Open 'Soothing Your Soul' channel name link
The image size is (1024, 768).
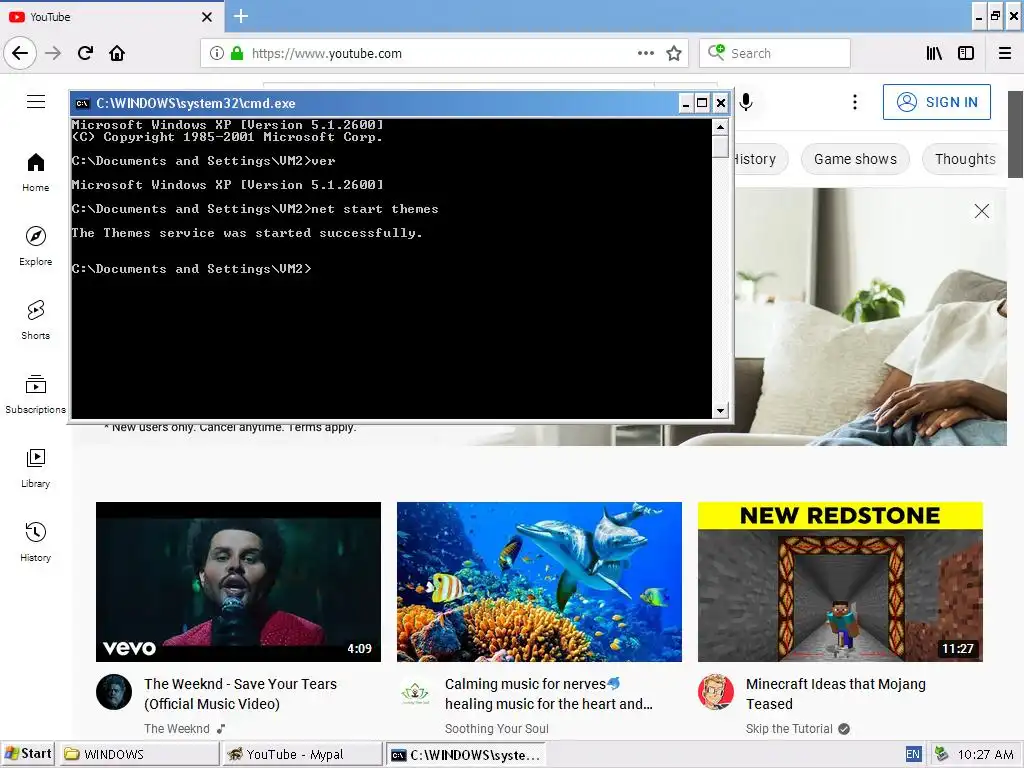coord(496,728)
